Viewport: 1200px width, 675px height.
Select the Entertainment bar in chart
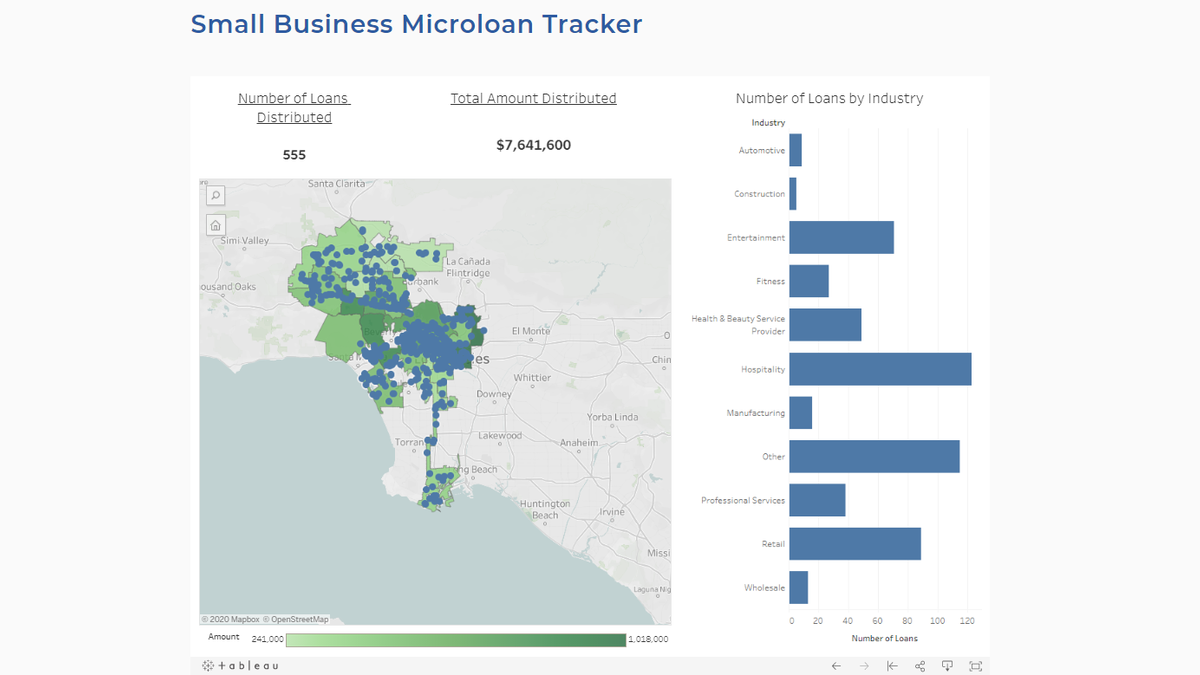point(841,238)
